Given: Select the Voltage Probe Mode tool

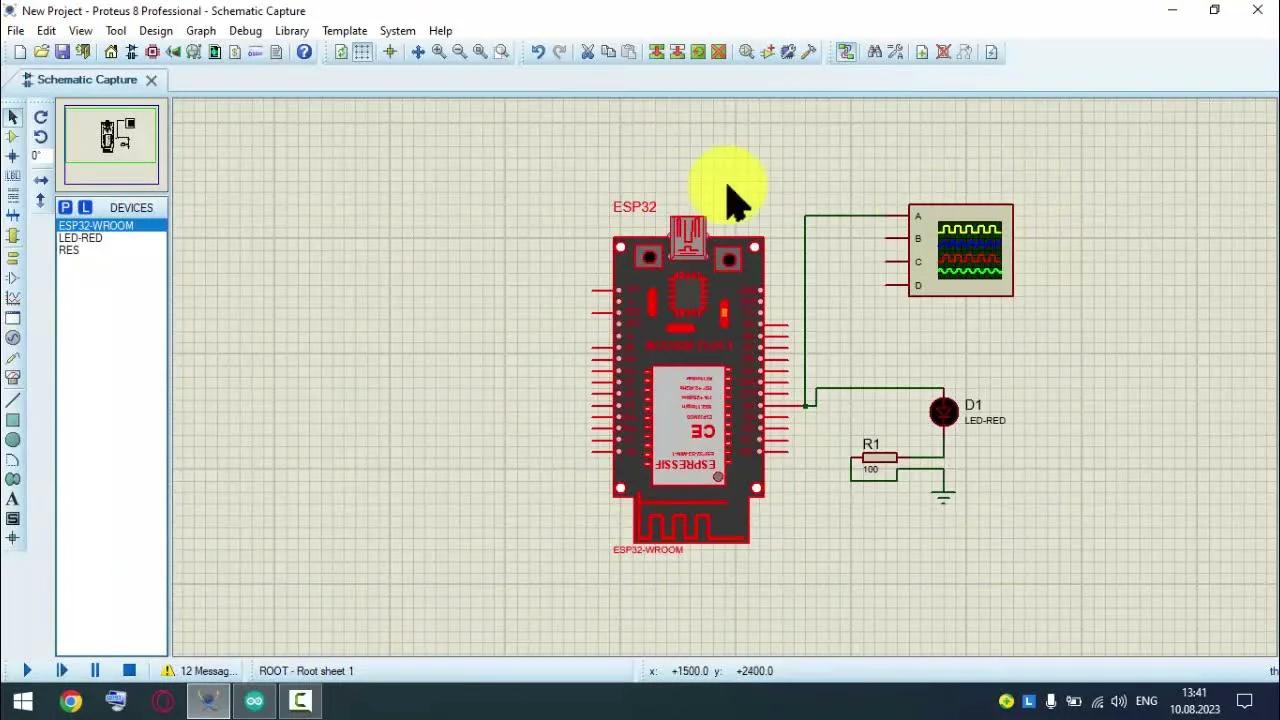Looking at the screenshot, I should (x=13, y=360).
